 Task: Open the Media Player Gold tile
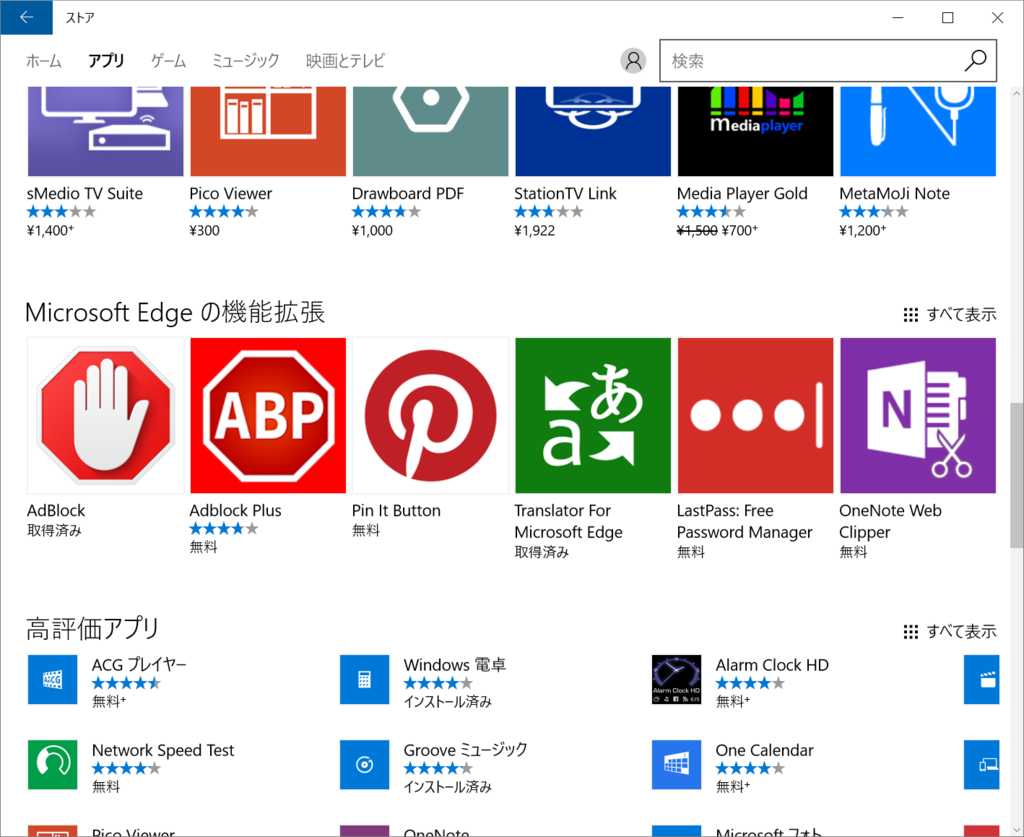[x=756, y=131]
